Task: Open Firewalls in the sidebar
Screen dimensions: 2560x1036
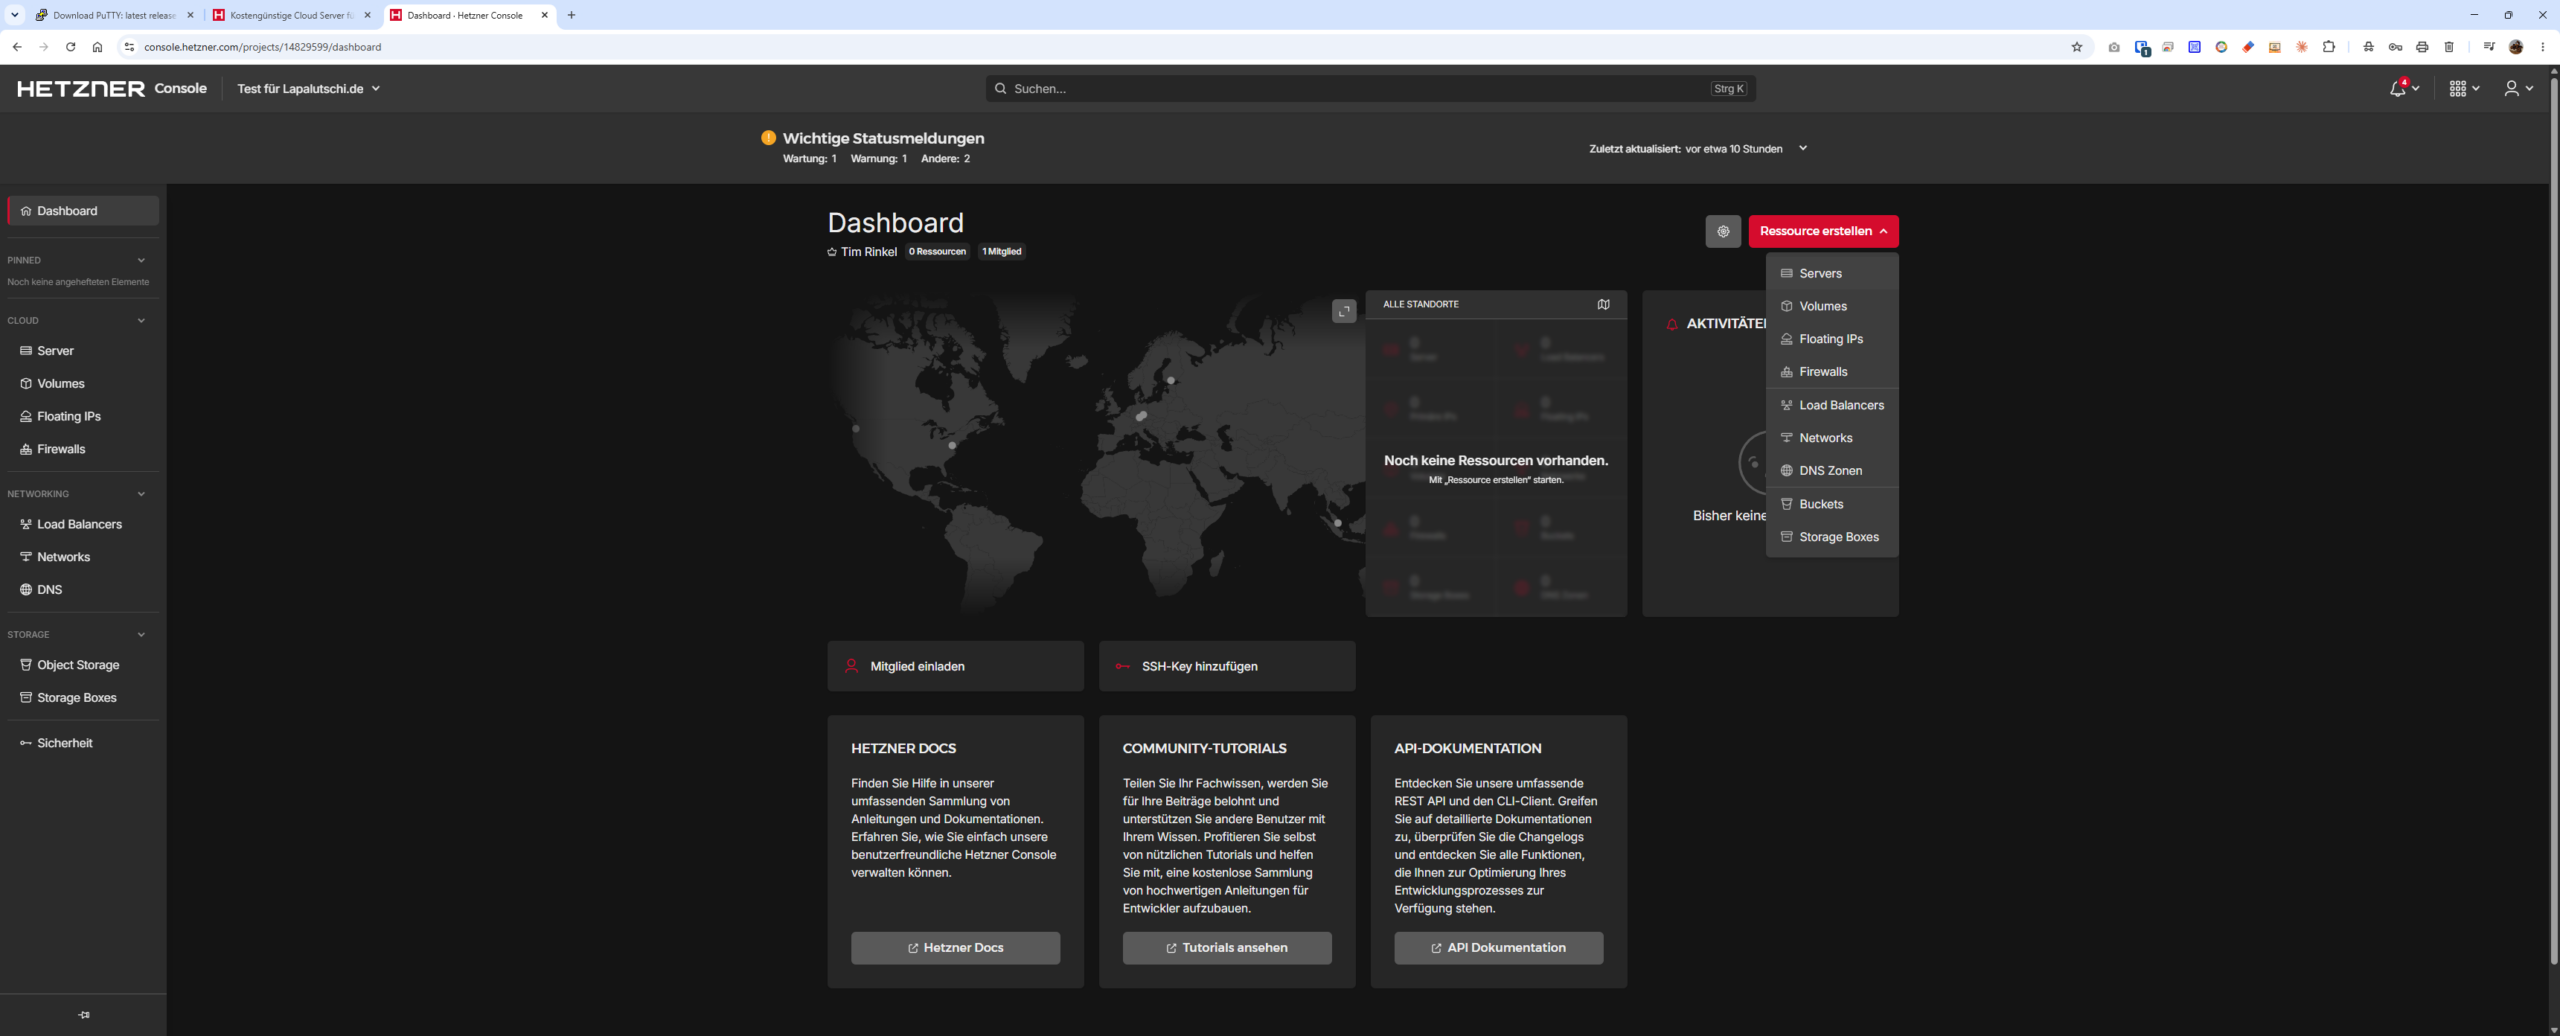Action: 83,449
